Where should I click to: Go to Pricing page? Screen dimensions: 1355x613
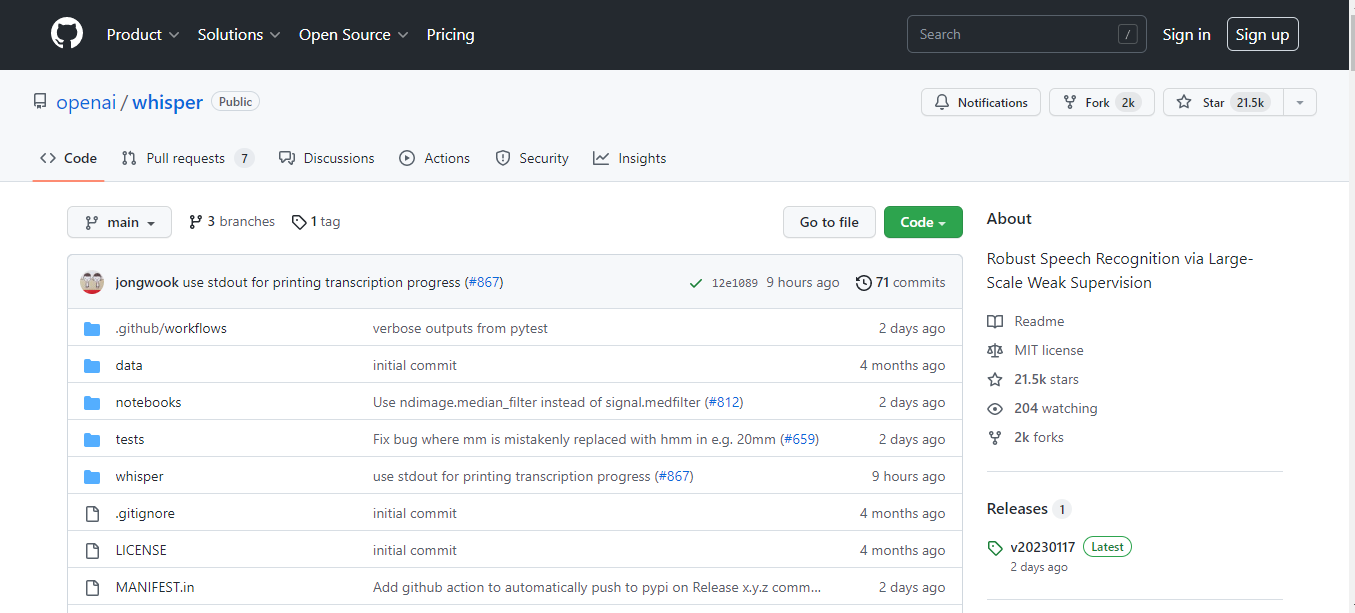(450, 34)
